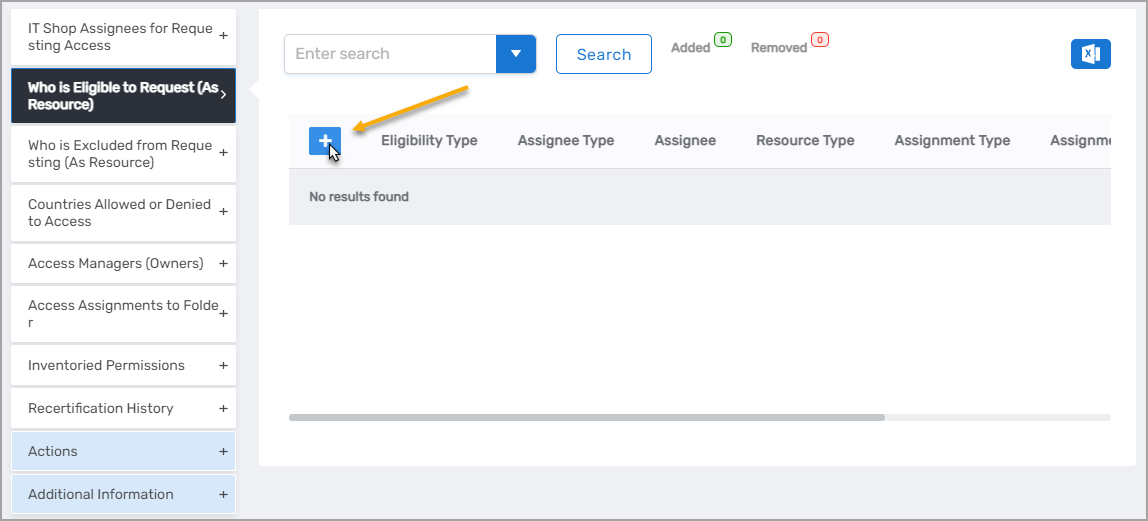The height and width of the screenshot is (521, 1148).
Task: Sort by Assignee Type column header
Action: click(x=566, y=141)
